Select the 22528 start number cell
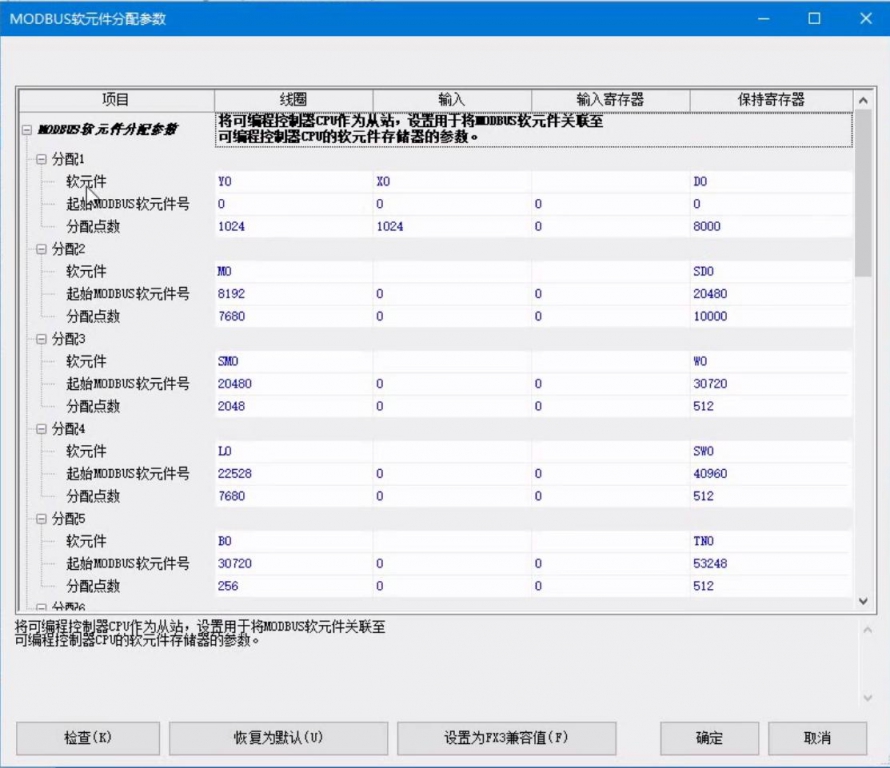This screenshot has width=890, height=768. pyautogui.click(x=293, y=473)
